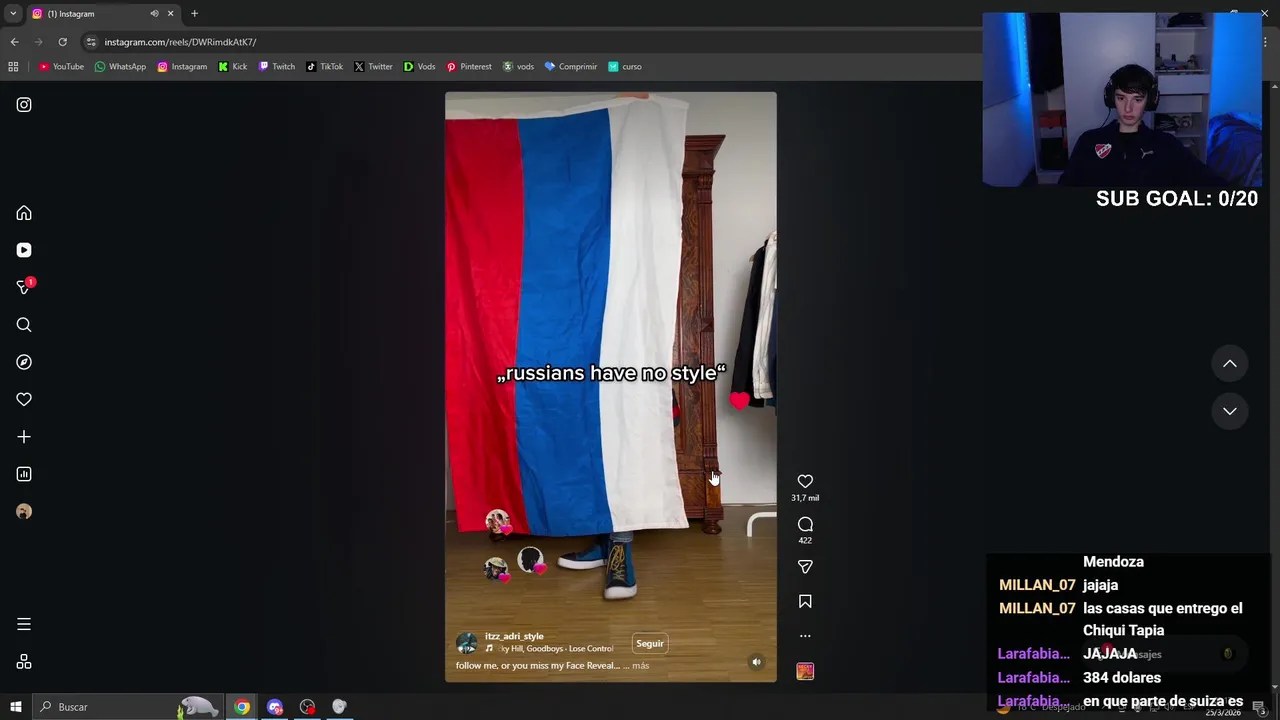Go to Instagram Home in sidebar
The width and height of the screenshot is (1280, 720).
(24, 213)
